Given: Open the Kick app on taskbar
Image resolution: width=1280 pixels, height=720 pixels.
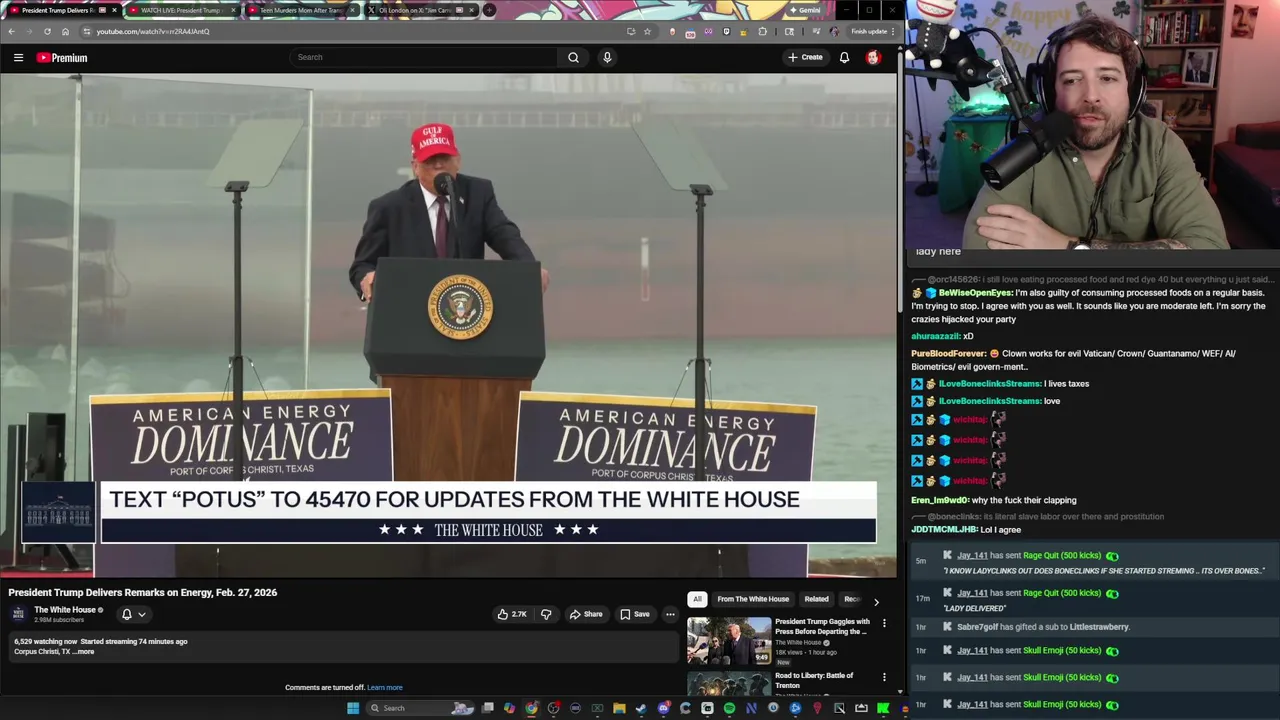Looking at the screenshot, I should (883, 708).
